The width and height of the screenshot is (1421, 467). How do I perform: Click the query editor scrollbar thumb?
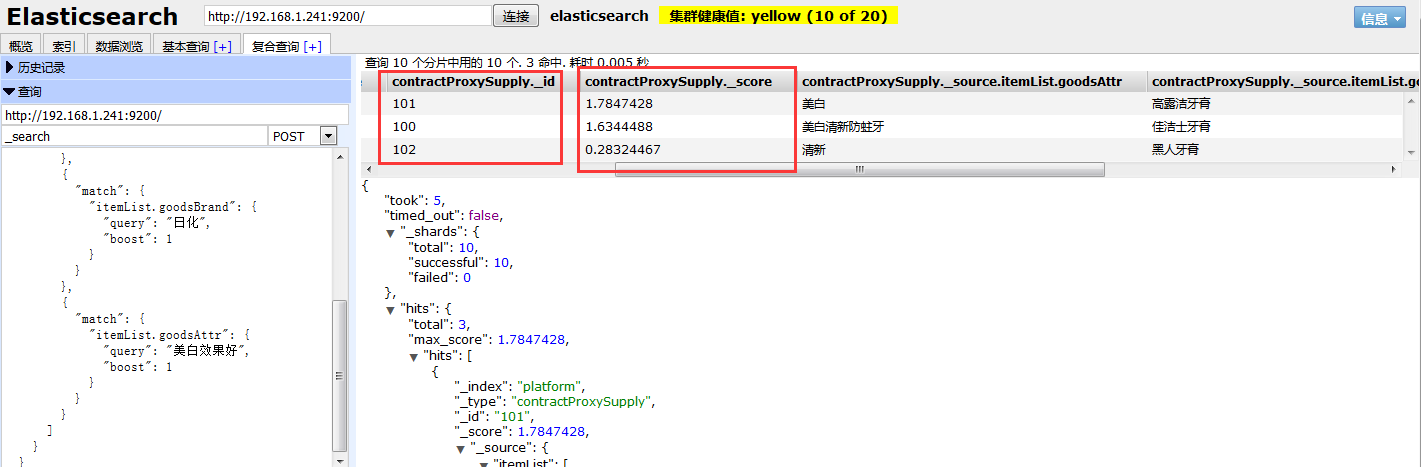[341, 375]
